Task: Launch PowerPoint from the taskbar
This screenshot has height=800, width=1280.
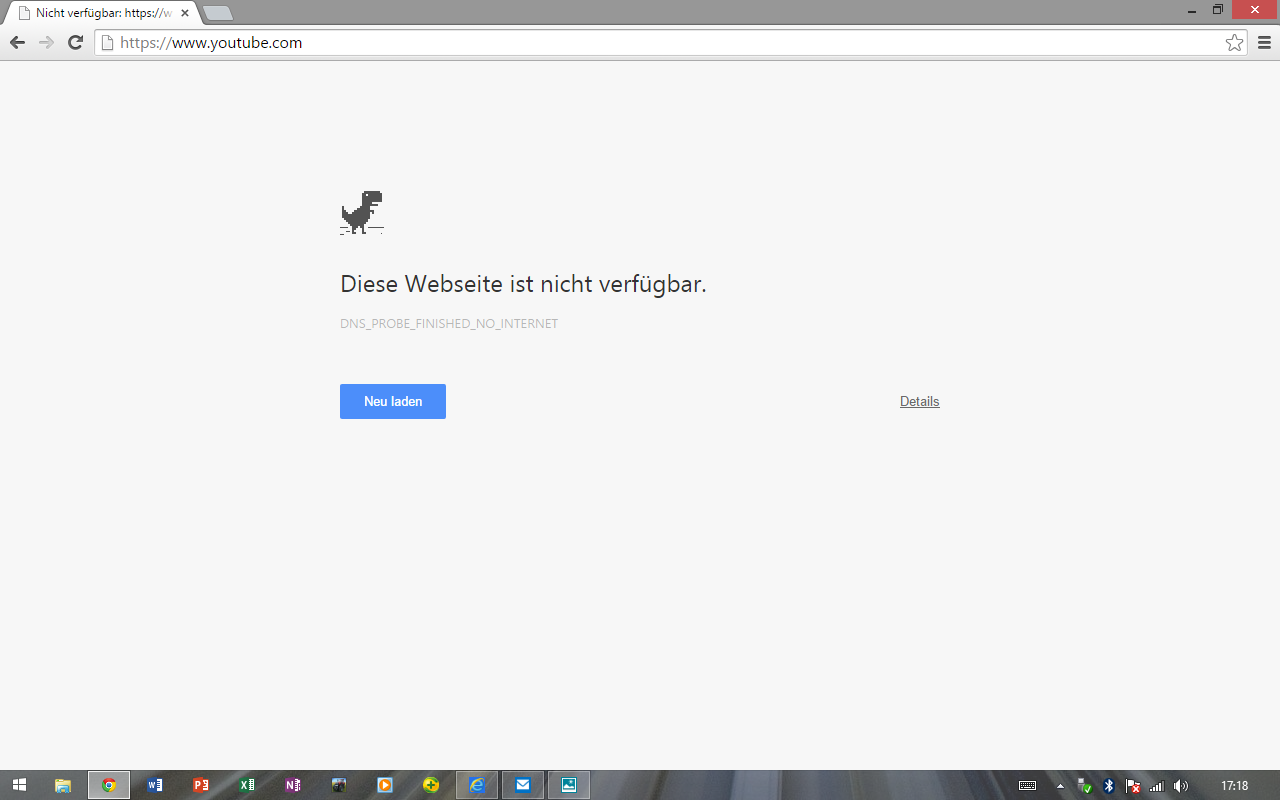Action: tap(201, 785)
